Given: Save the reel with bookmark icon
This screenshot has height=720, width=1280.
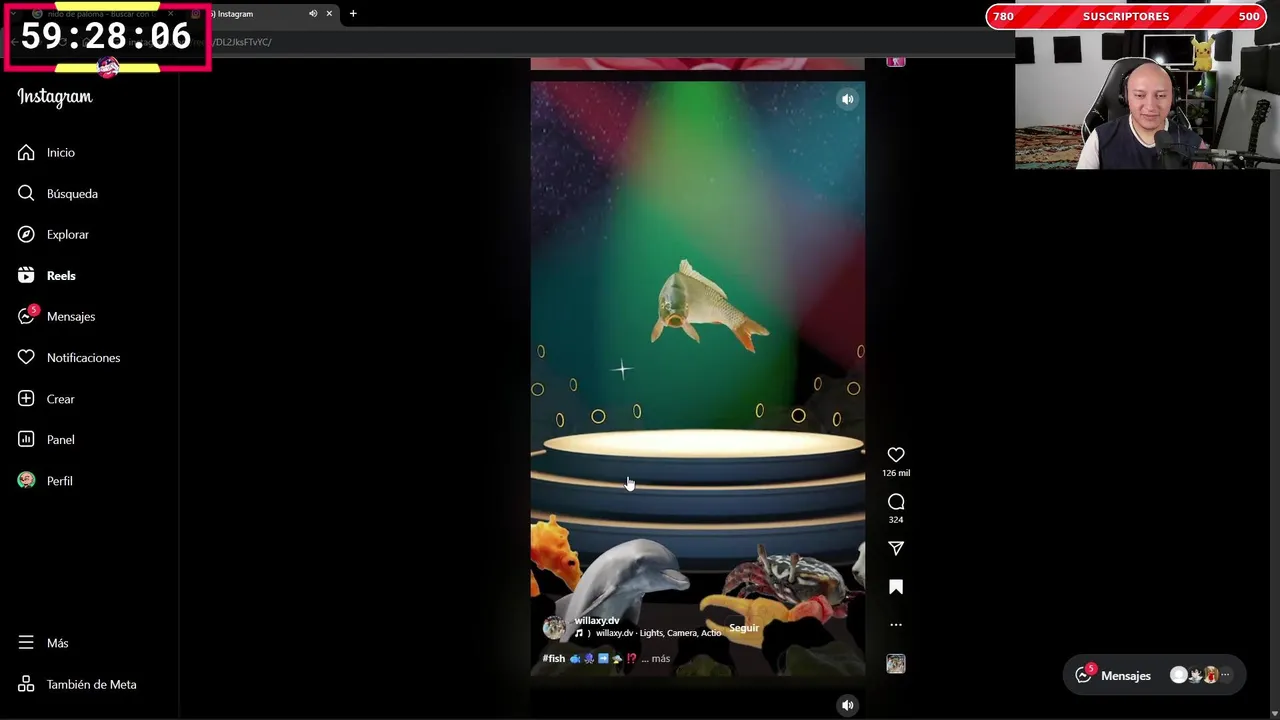Looking at the screenshot, I should (x=896, y=587).
